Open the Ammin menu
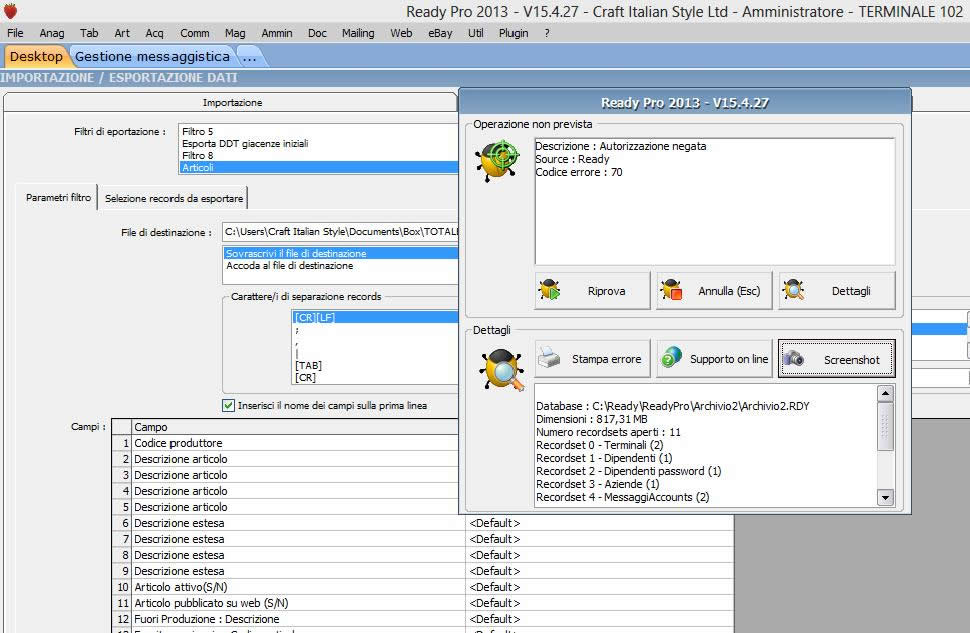The height and width of the screenshot is (633, 970). (x=277, y=33)
